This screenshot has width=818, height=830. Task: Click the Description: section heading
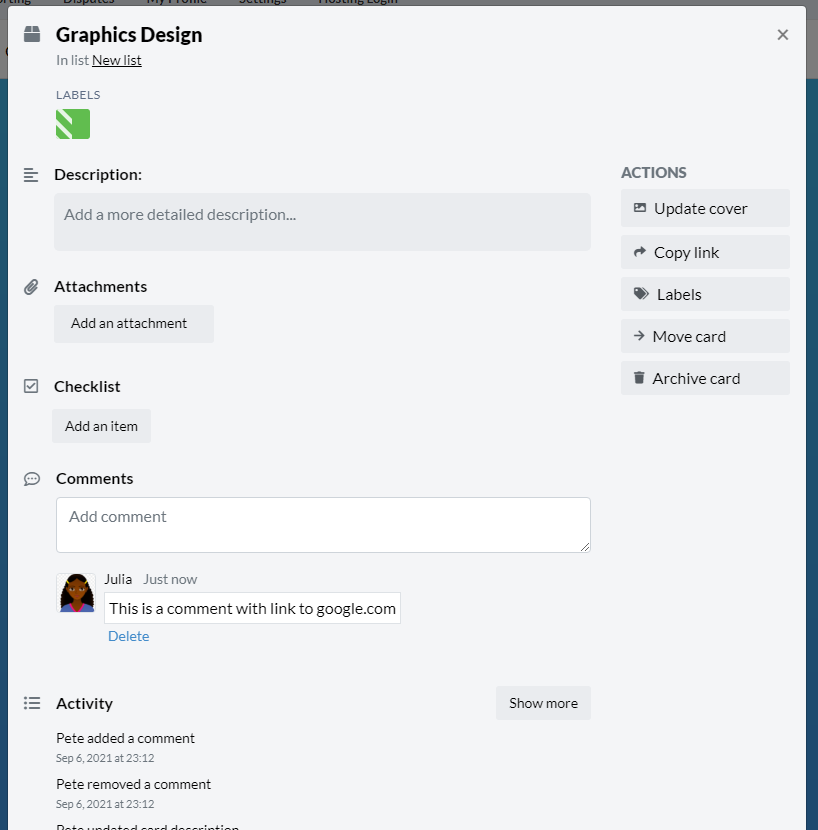coord(98,175)
